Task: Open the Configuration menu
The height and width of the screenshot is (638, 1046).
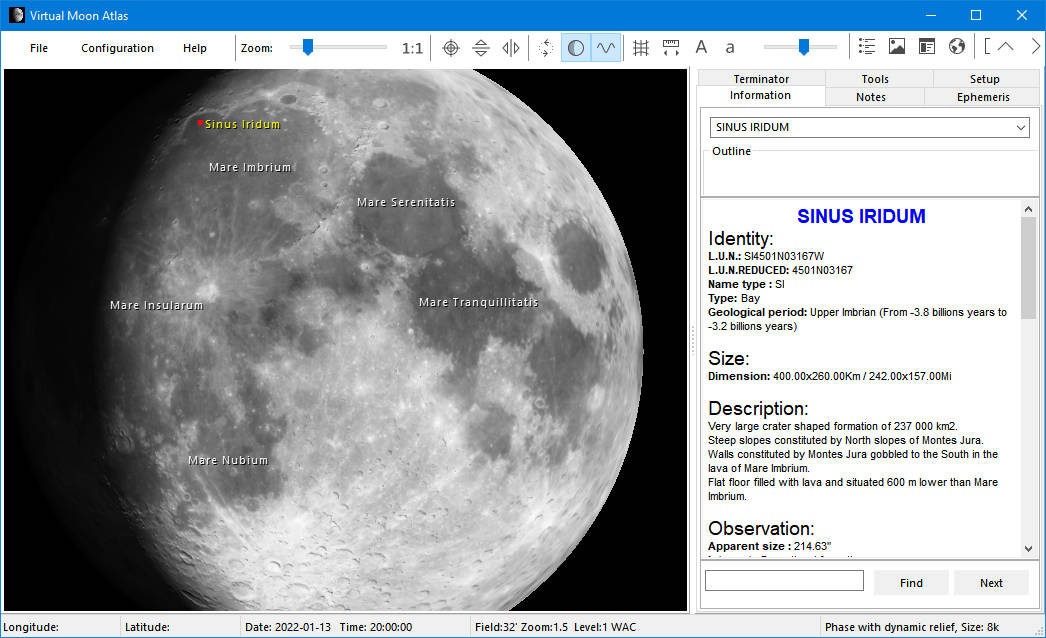Action: (x=117, y=48)
